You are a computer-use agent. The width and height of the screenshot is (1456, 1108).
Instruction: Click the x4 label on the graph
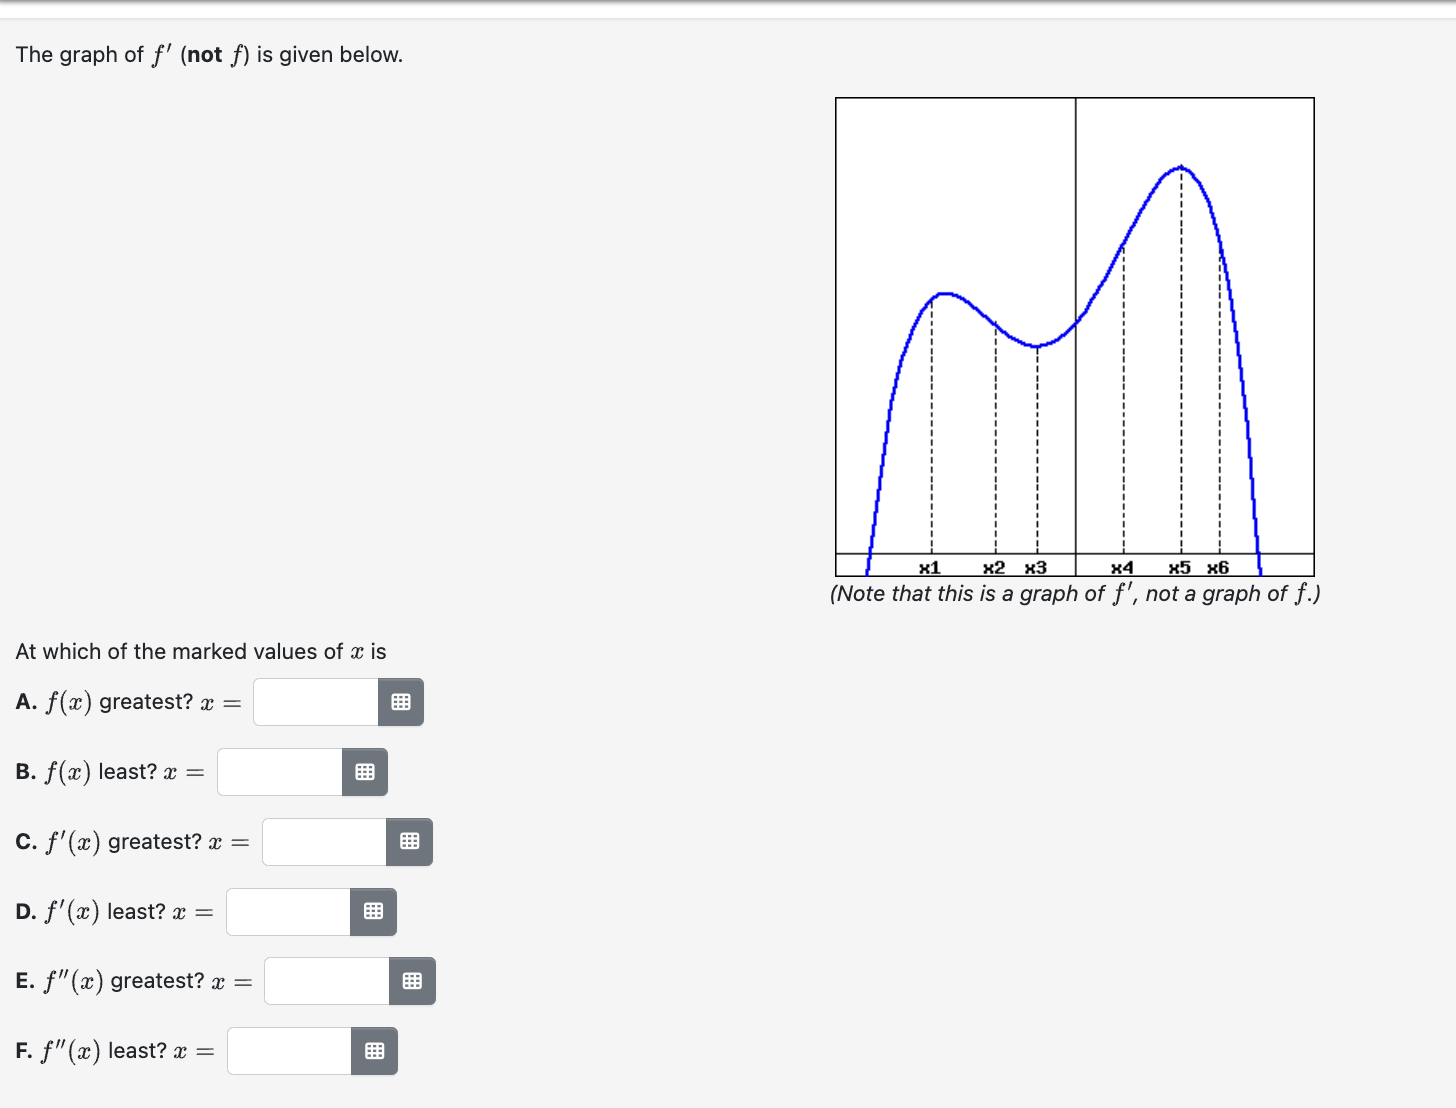click(x=1122, y=567)
